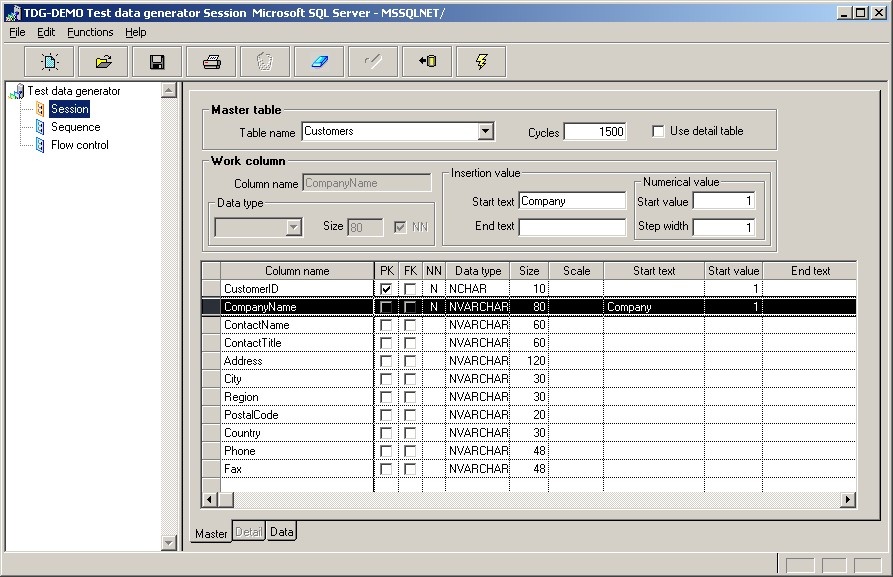Open the Edit menu
893x577 pixels.
(46, 32)
